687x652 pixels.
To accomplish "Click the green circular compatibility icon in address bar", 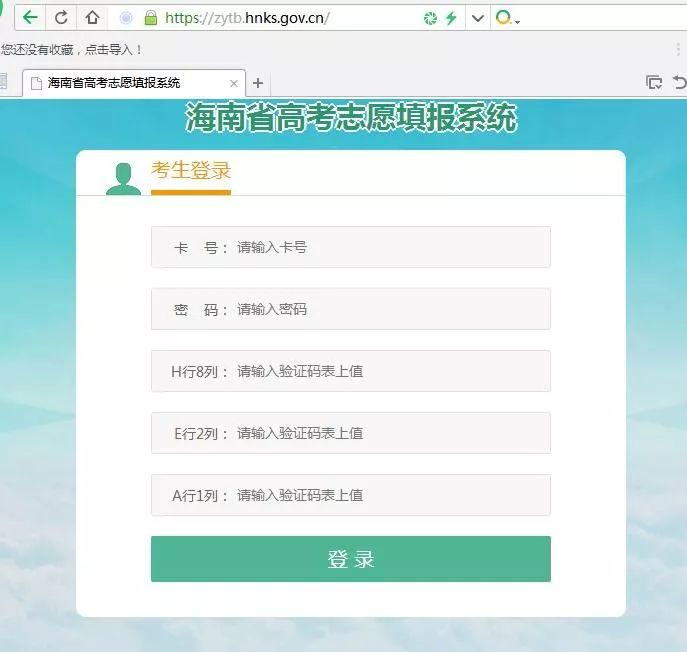I will tap(430, 18).
